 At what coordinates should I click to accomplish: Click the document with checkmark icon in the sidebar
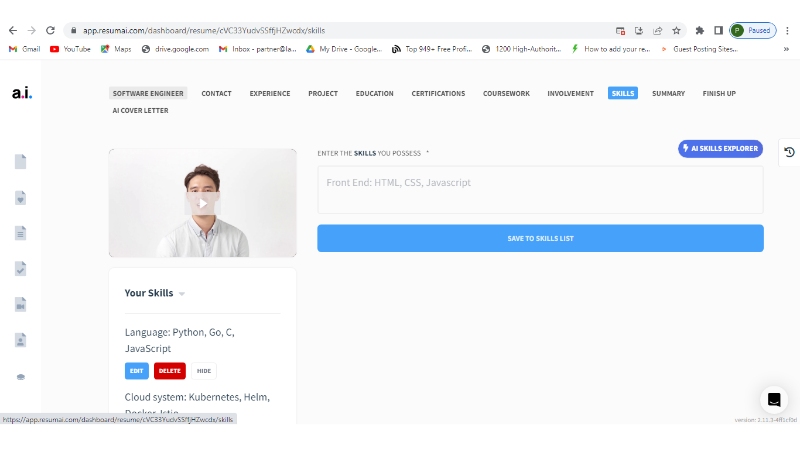click(20, 268)
